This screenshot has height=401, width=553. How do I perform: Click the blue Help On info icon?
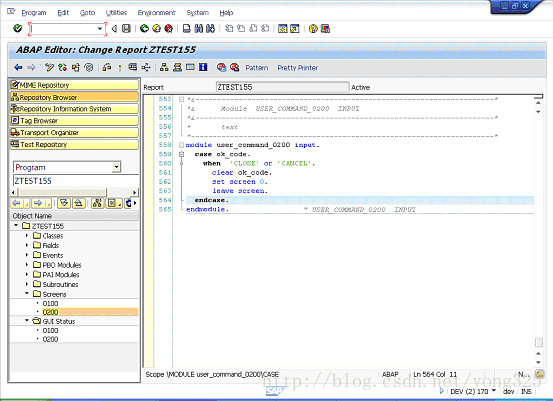click(x=203, y=67)
